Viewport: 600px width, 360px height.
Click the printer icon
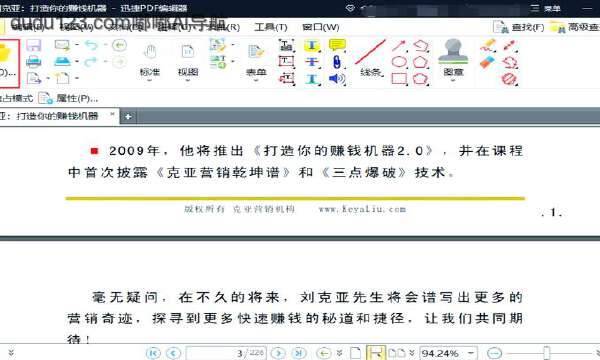34,62
